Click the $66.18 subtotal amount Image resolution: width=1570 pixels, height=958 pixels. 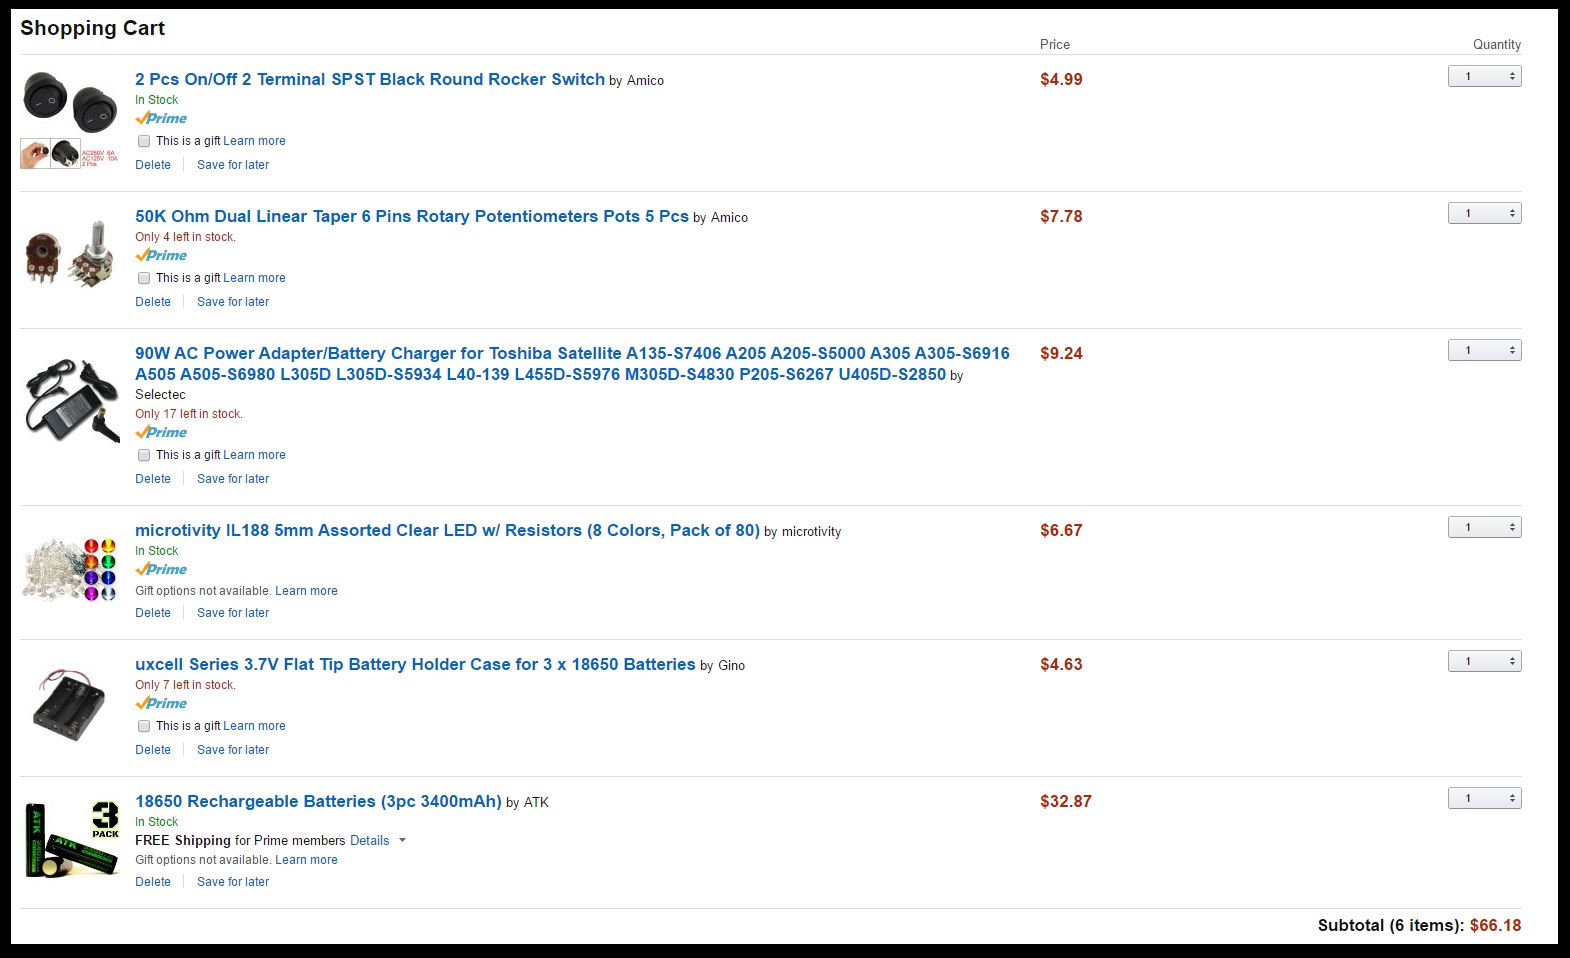pos(1495,925)
